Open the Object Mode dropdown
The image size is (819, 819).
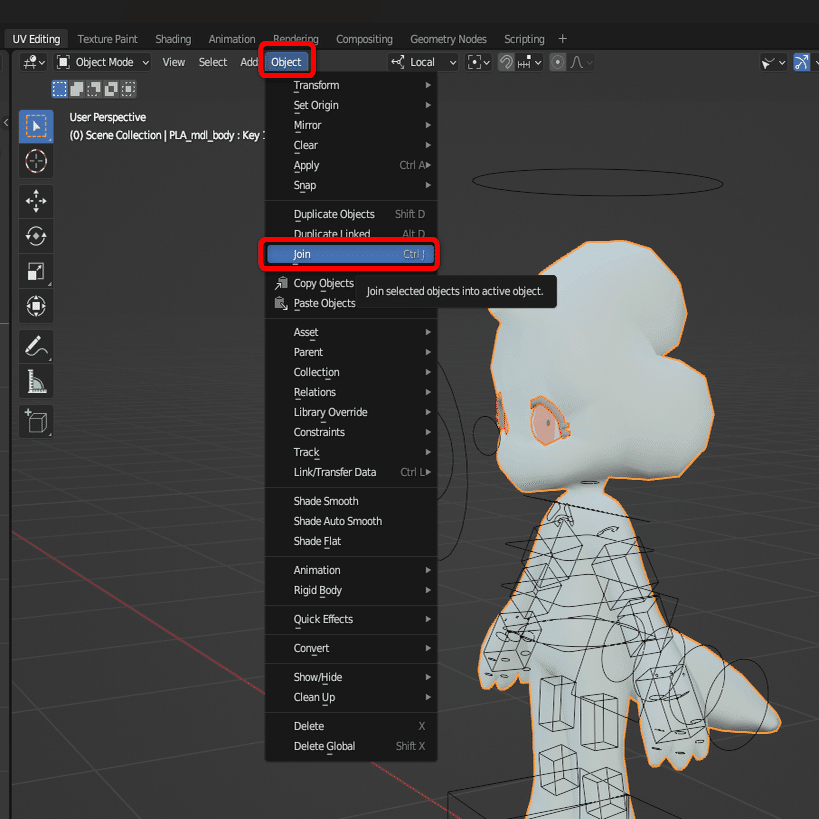point(103,63)
